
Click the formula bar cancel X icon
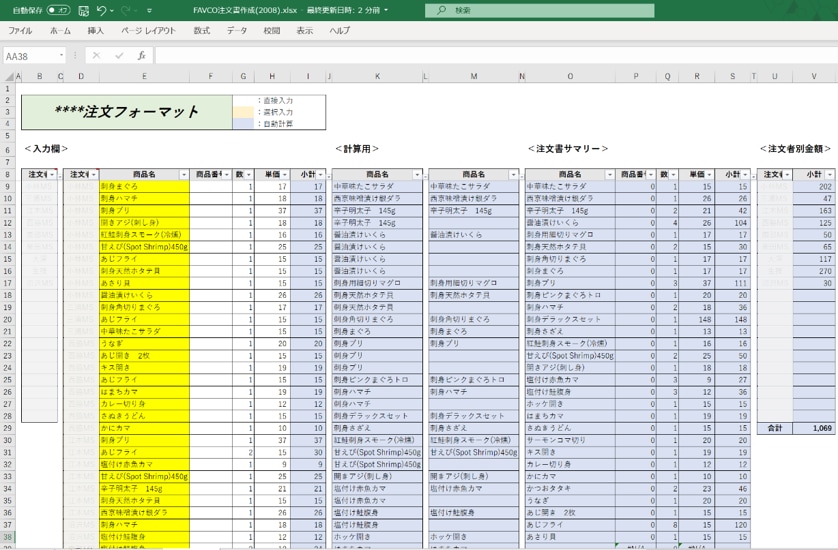[x=96, y=56]
